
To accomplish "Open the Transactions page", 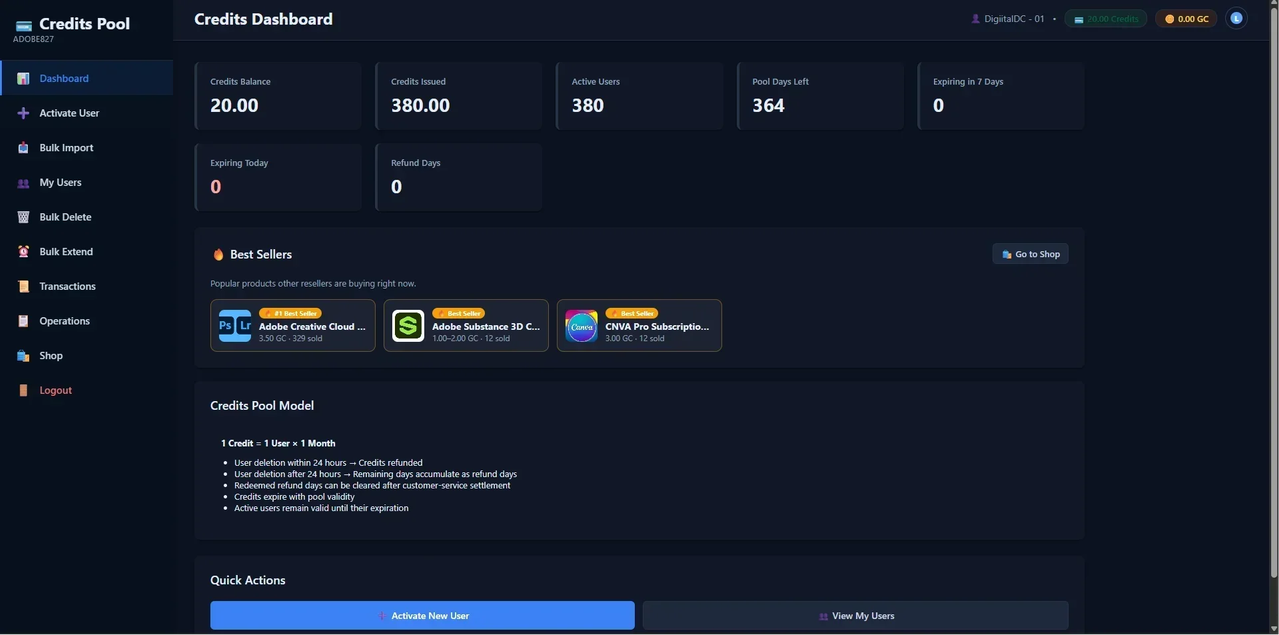I will point(86,287).
